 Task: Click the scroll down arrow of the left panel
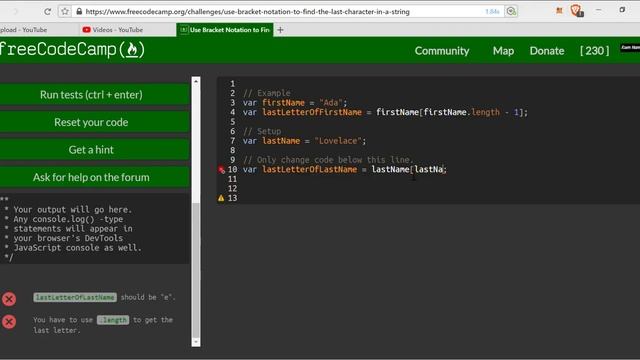(196, 342)
